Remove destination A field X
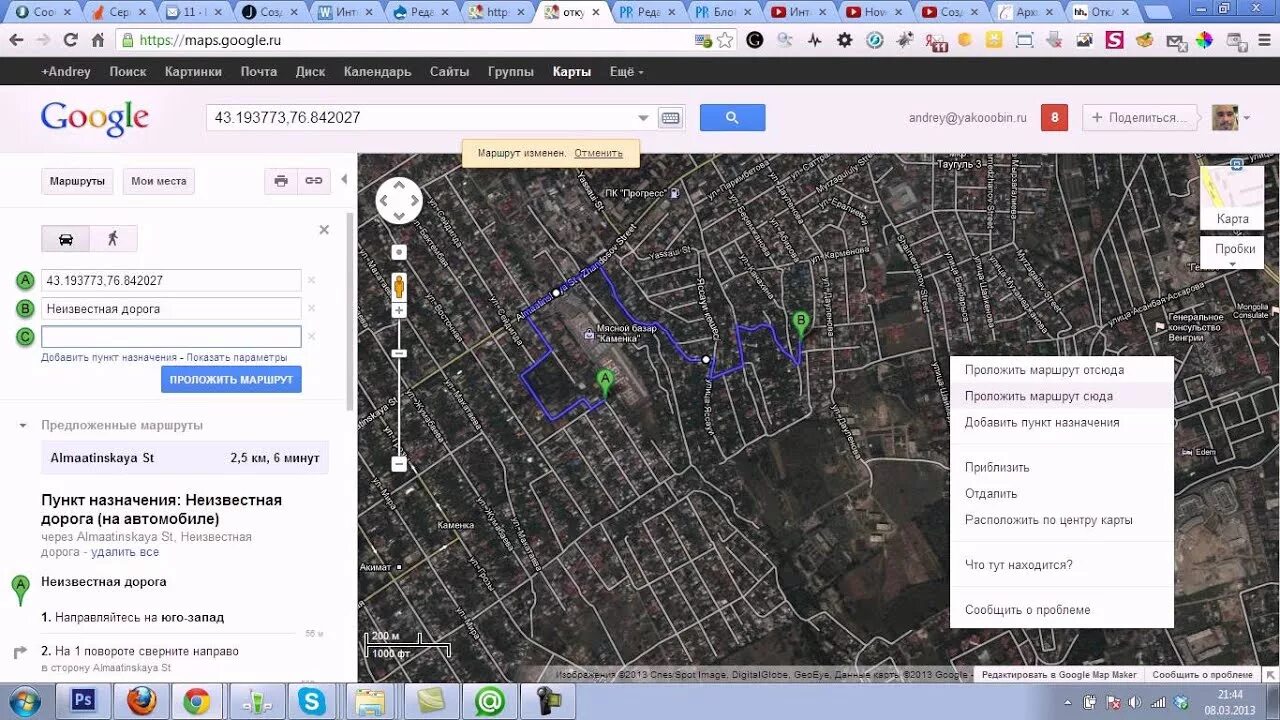Viewport: 1280px width, 720px height. pos(311,281)
